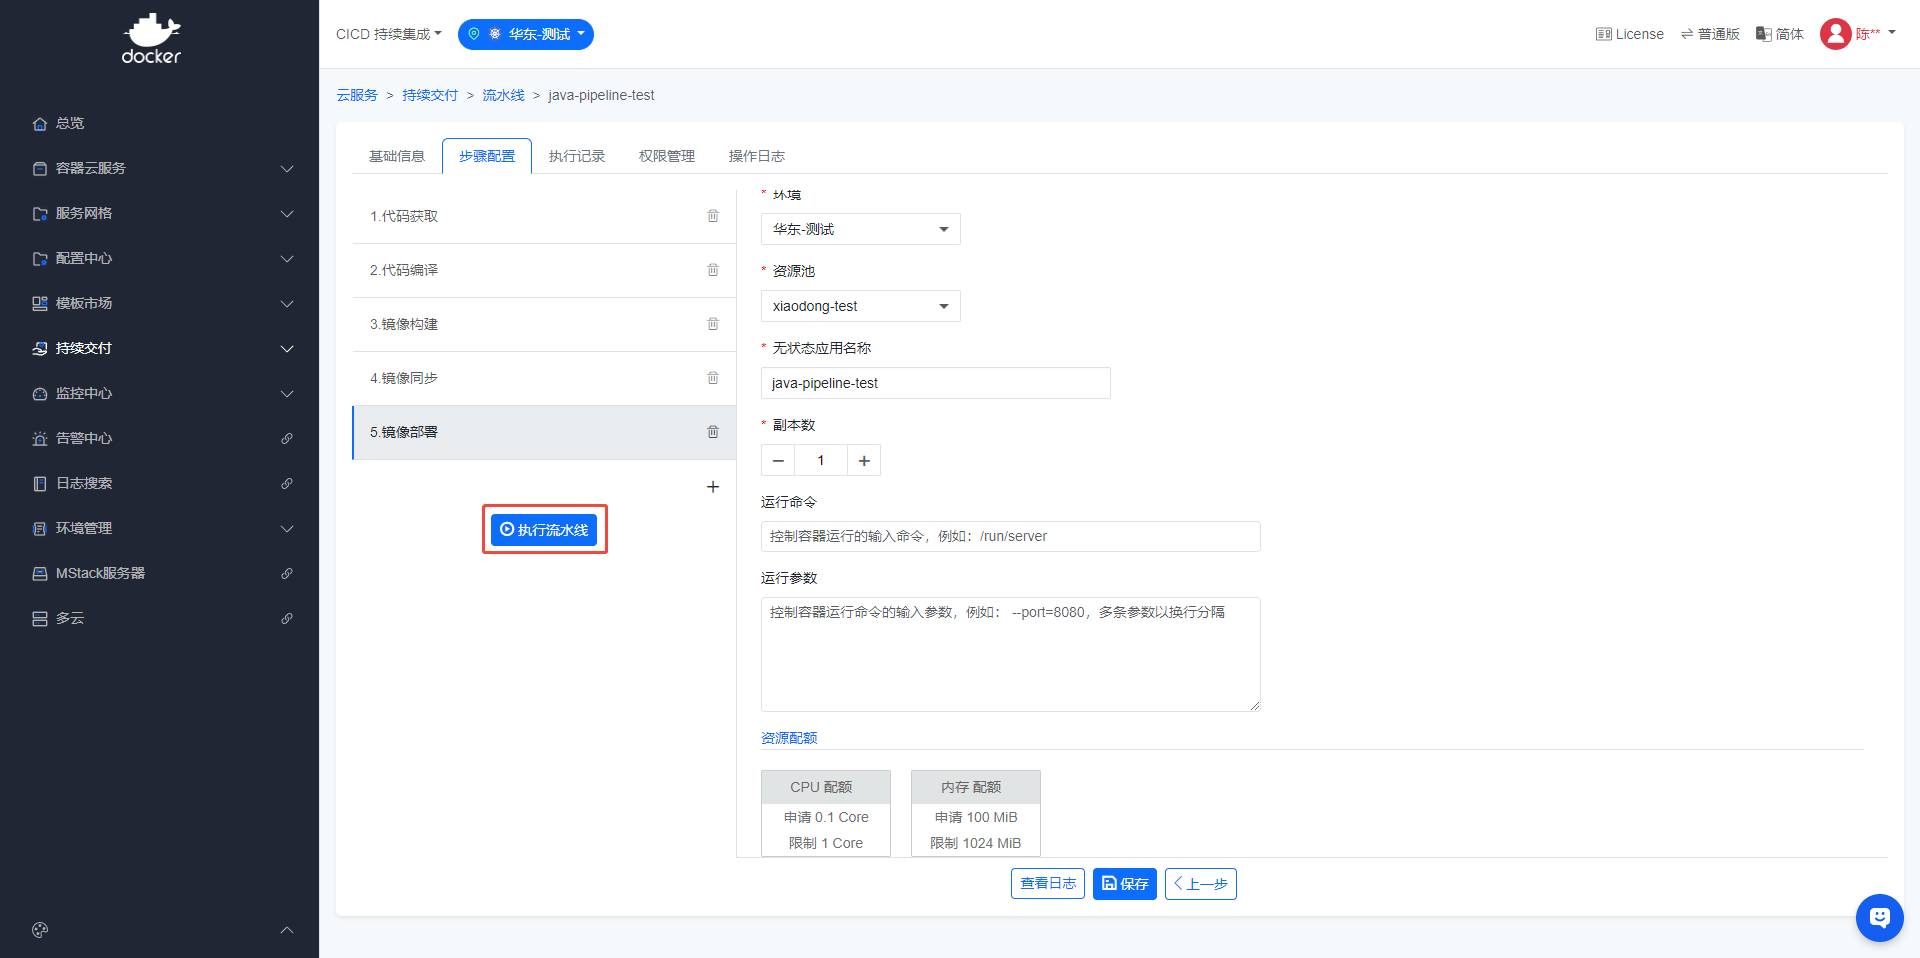Screen dimensions: 1920x958
Task: Open the 环境 dropdown showing 华东-测试
Action: pyautogui.click(x=860, y=229)
